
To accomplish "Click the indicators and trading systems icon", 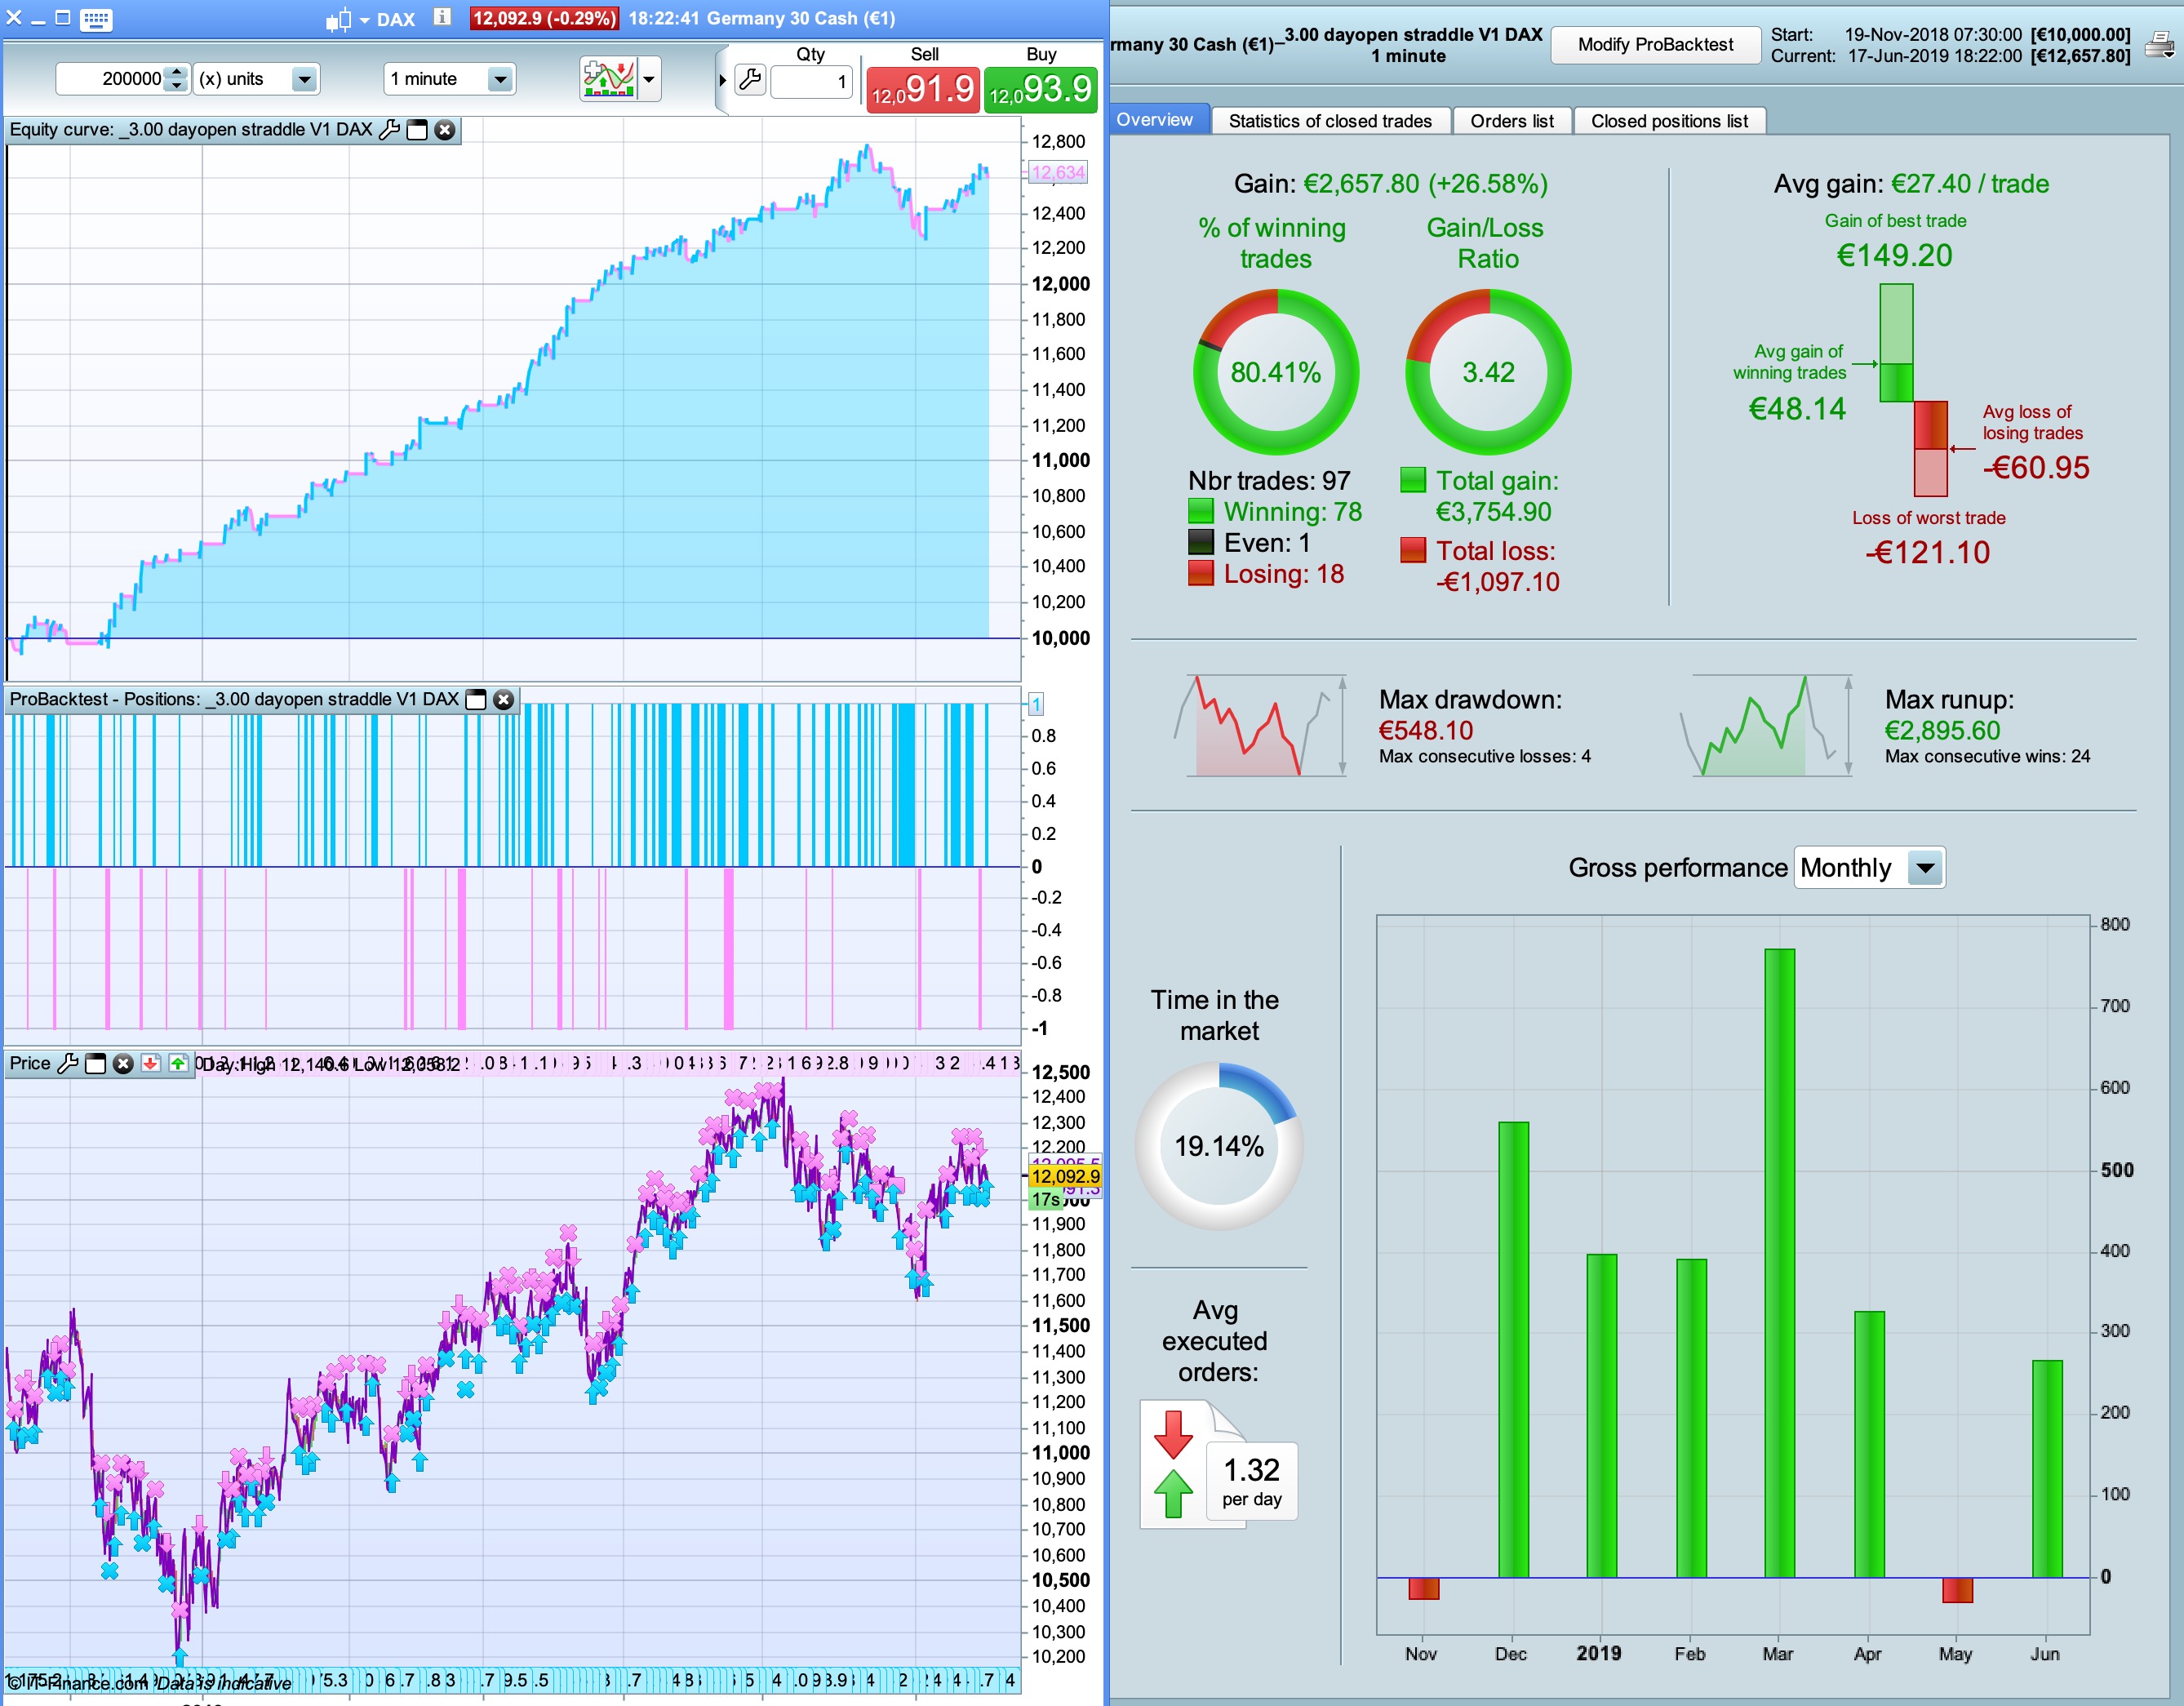I will pyautogui.click(x=608, y=79).
